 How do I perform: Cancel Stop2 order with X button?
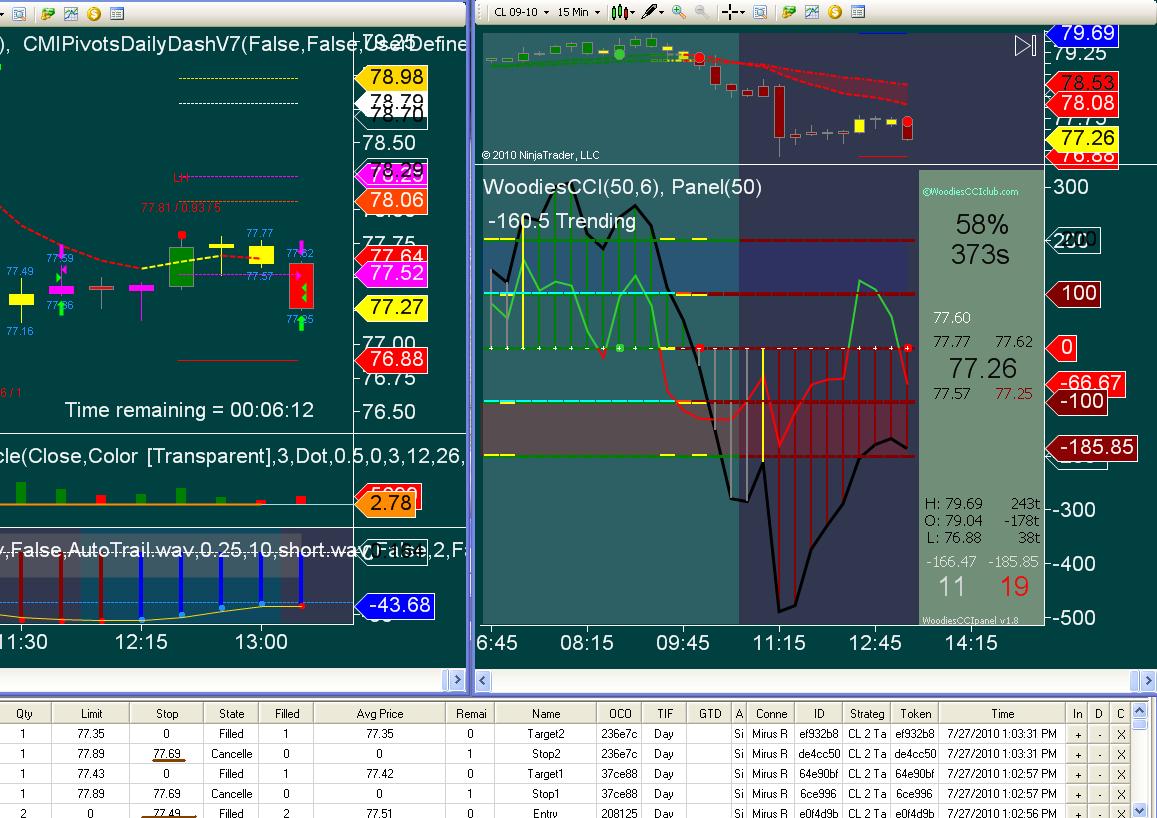coord(1121,754)
